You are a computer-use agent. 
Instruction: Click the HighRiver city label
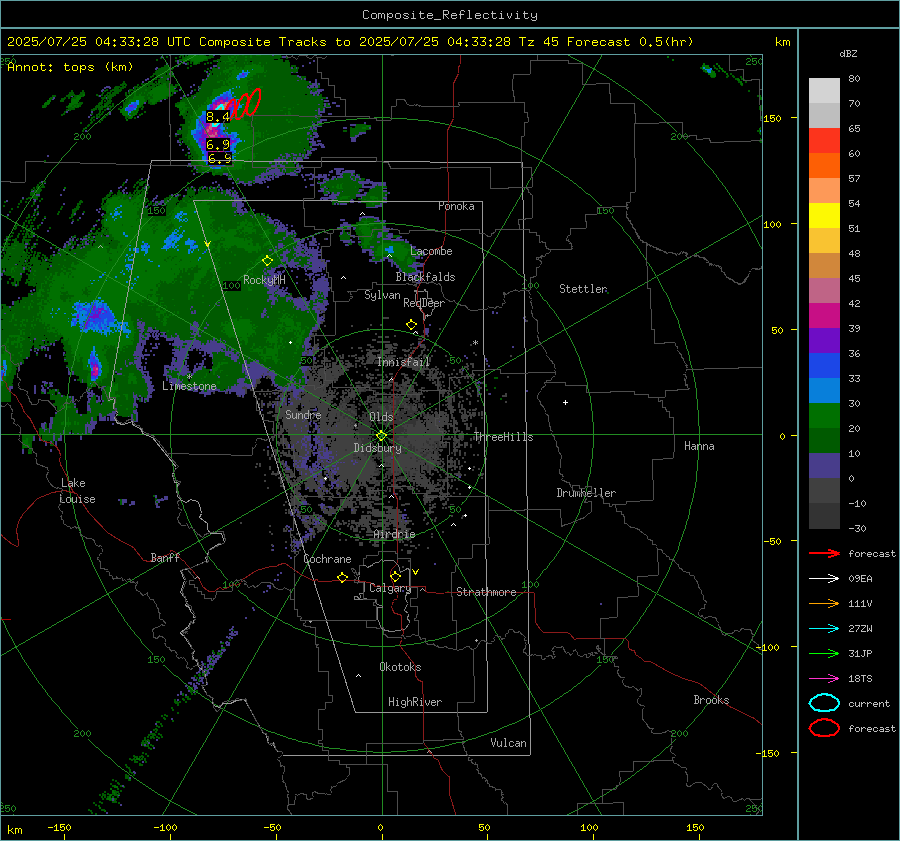(415, 702)
